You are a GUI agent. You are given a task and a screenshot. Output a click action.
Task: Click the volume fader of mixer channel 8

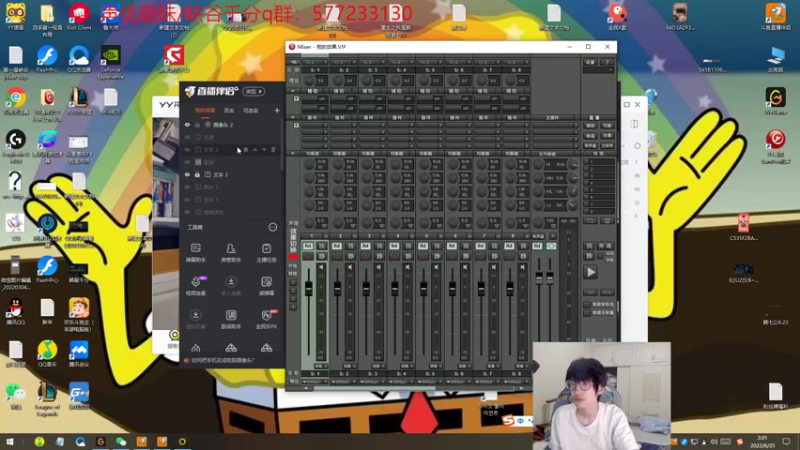coord(510,289)
